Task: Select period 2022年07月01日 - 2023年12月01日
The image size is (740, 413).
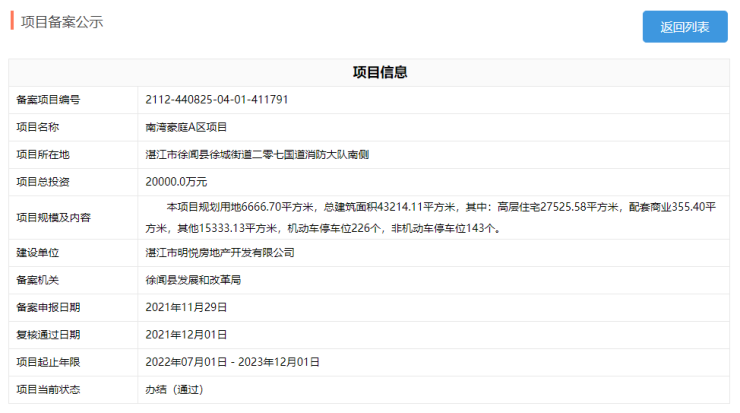Action: 232,362
